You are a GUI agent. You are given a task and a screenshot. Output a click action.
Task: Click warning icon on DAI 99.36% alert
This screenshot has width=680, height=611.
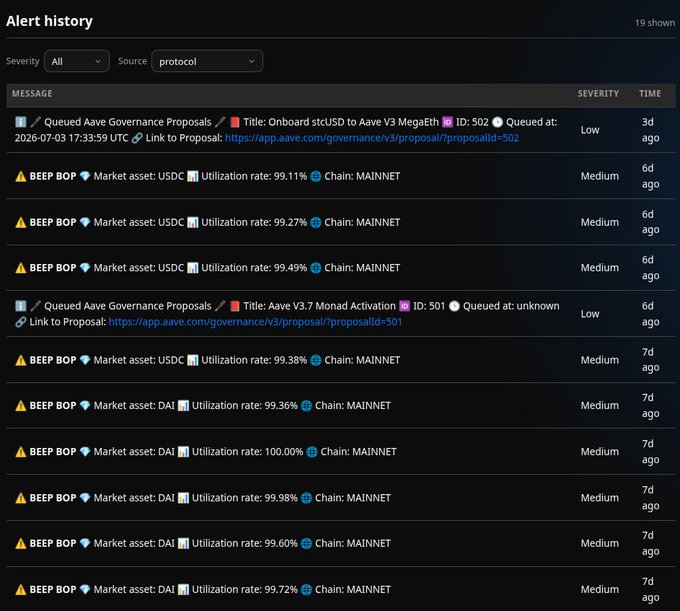pos(21,405)
